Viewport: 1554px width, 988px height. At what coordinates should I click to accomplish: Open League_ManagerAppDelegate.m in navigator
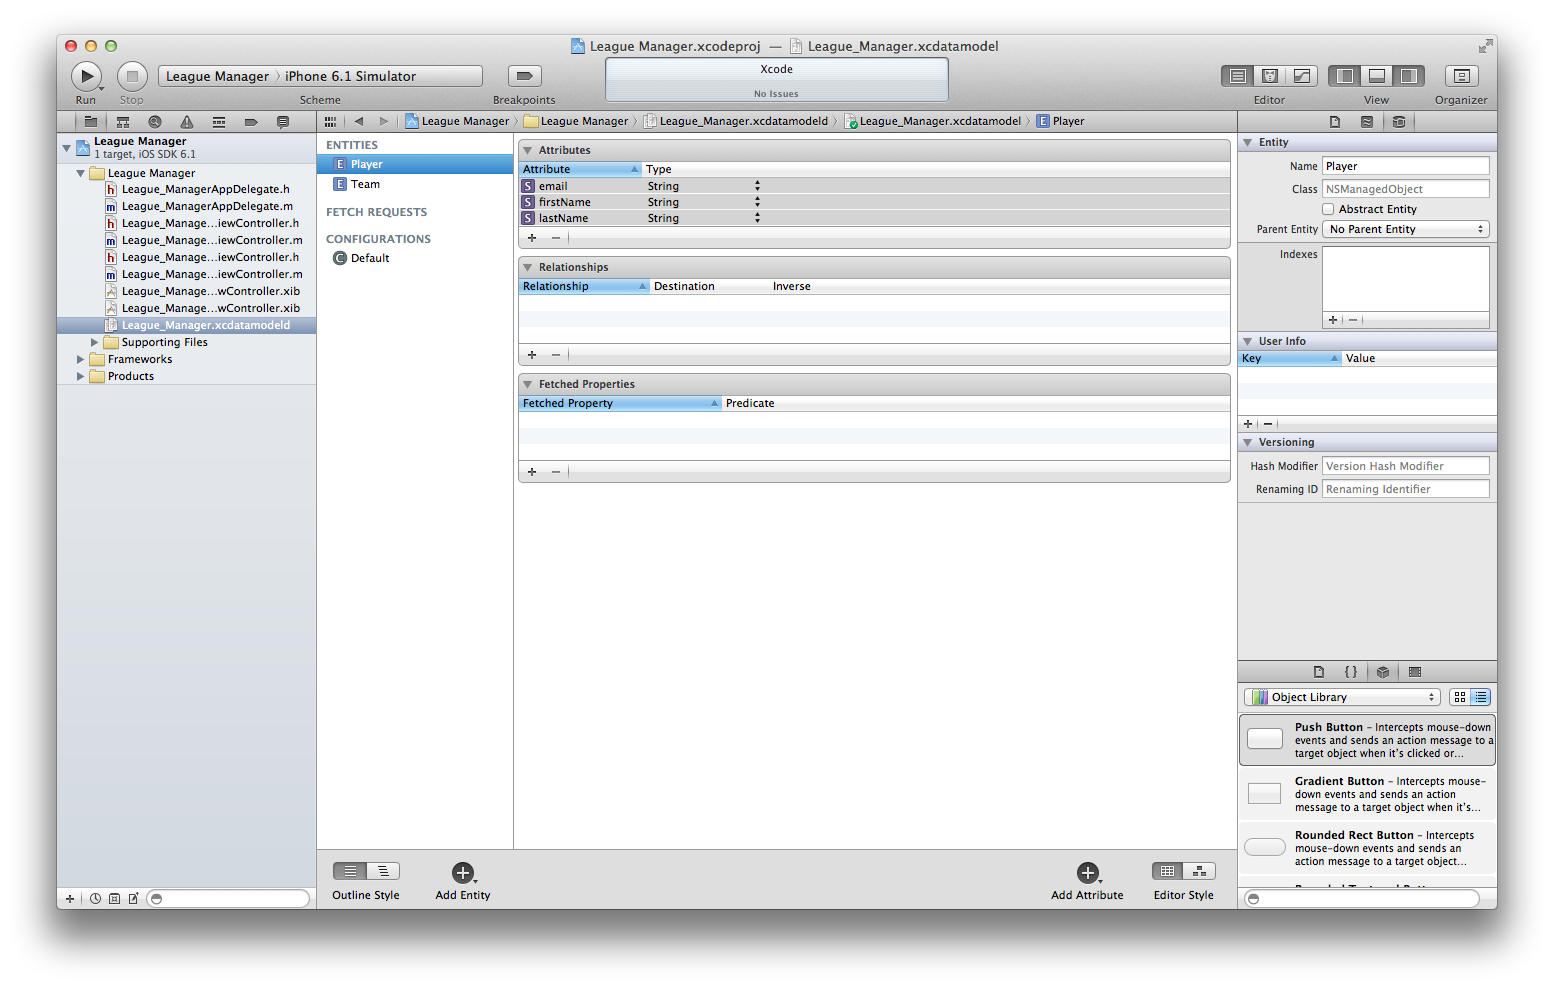pyautogui.click(x=207, y=206)
